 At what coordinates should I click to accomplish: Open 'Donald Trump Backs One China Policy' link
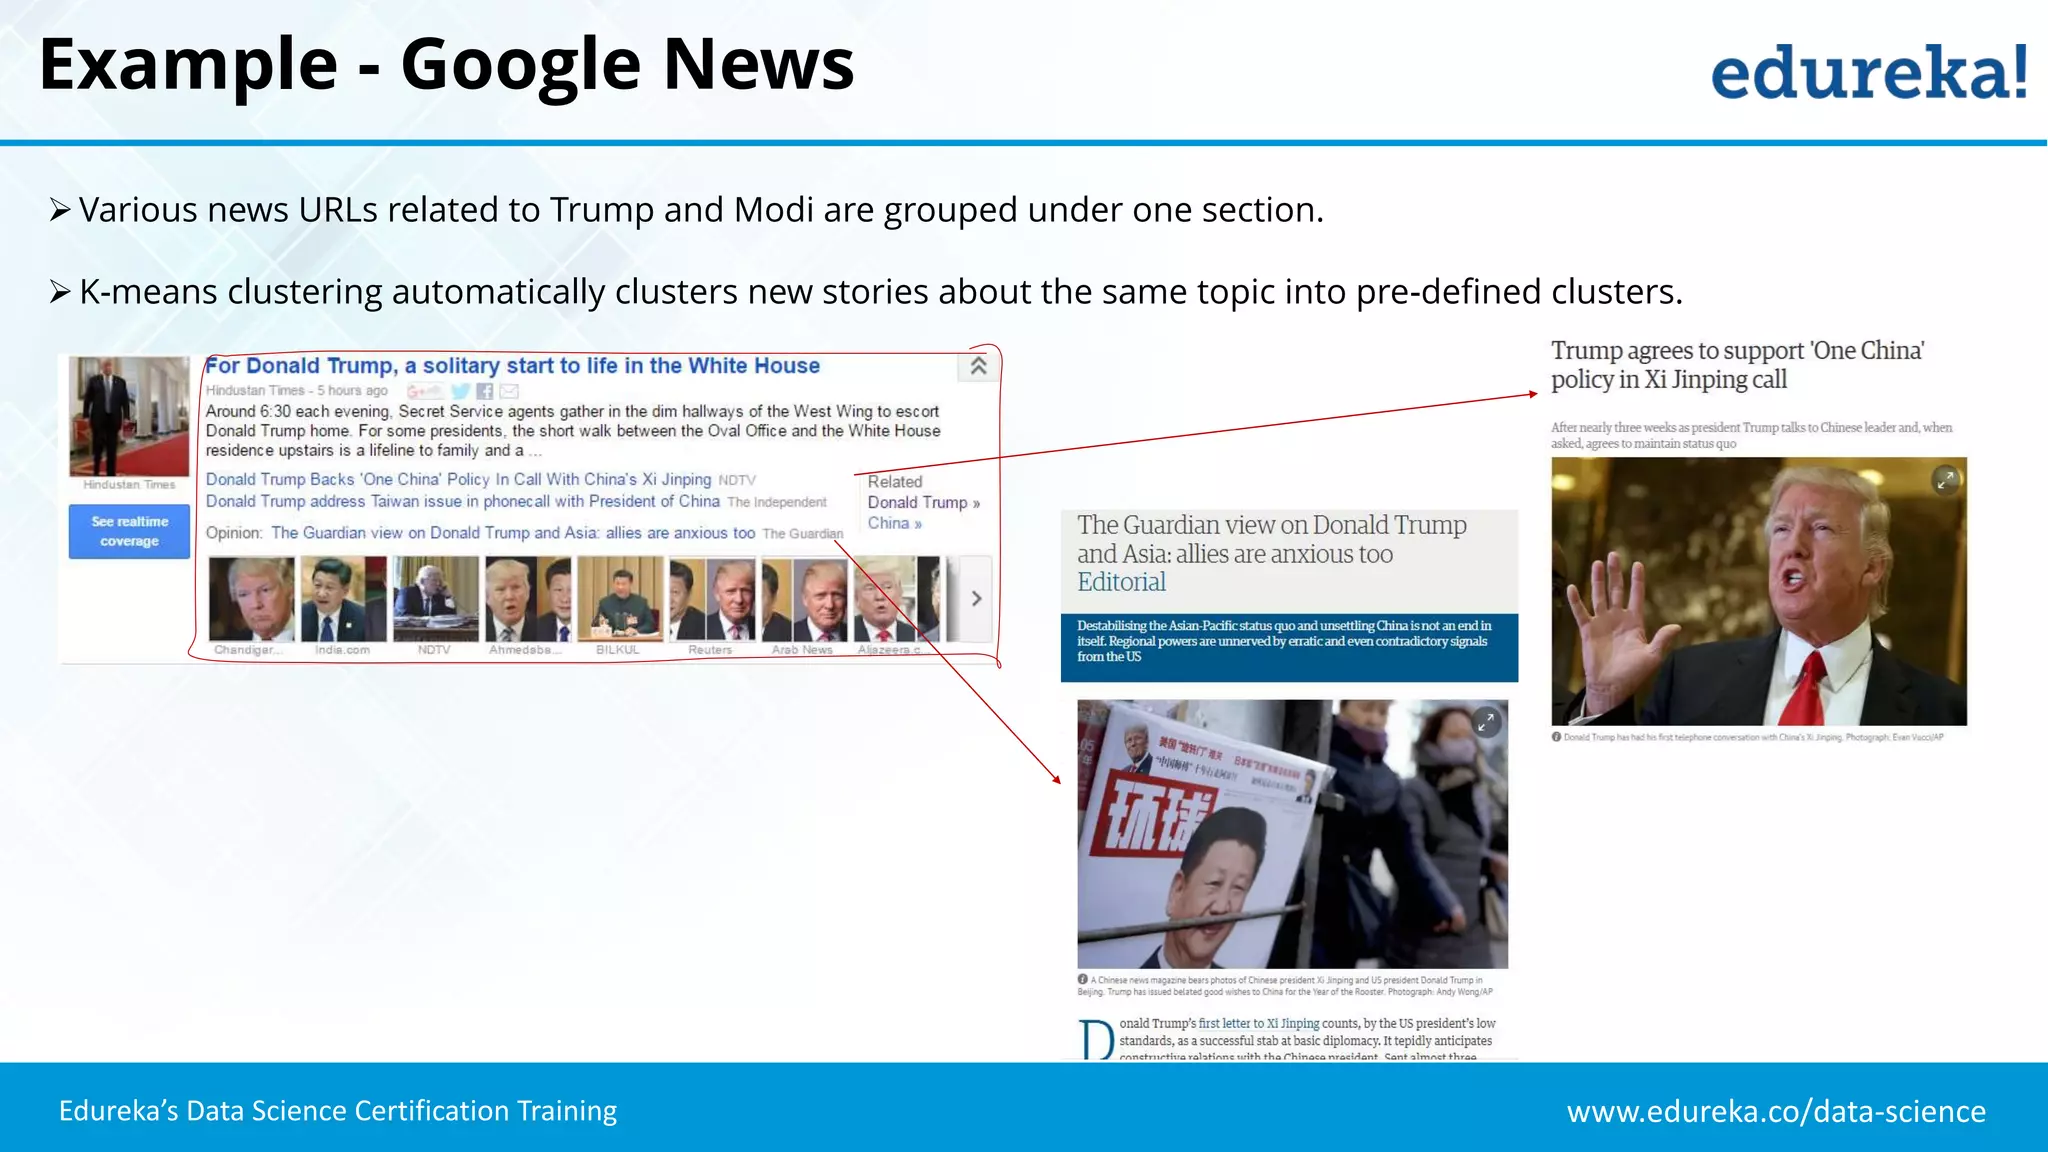pyautogui.click(x=459, y=480)
